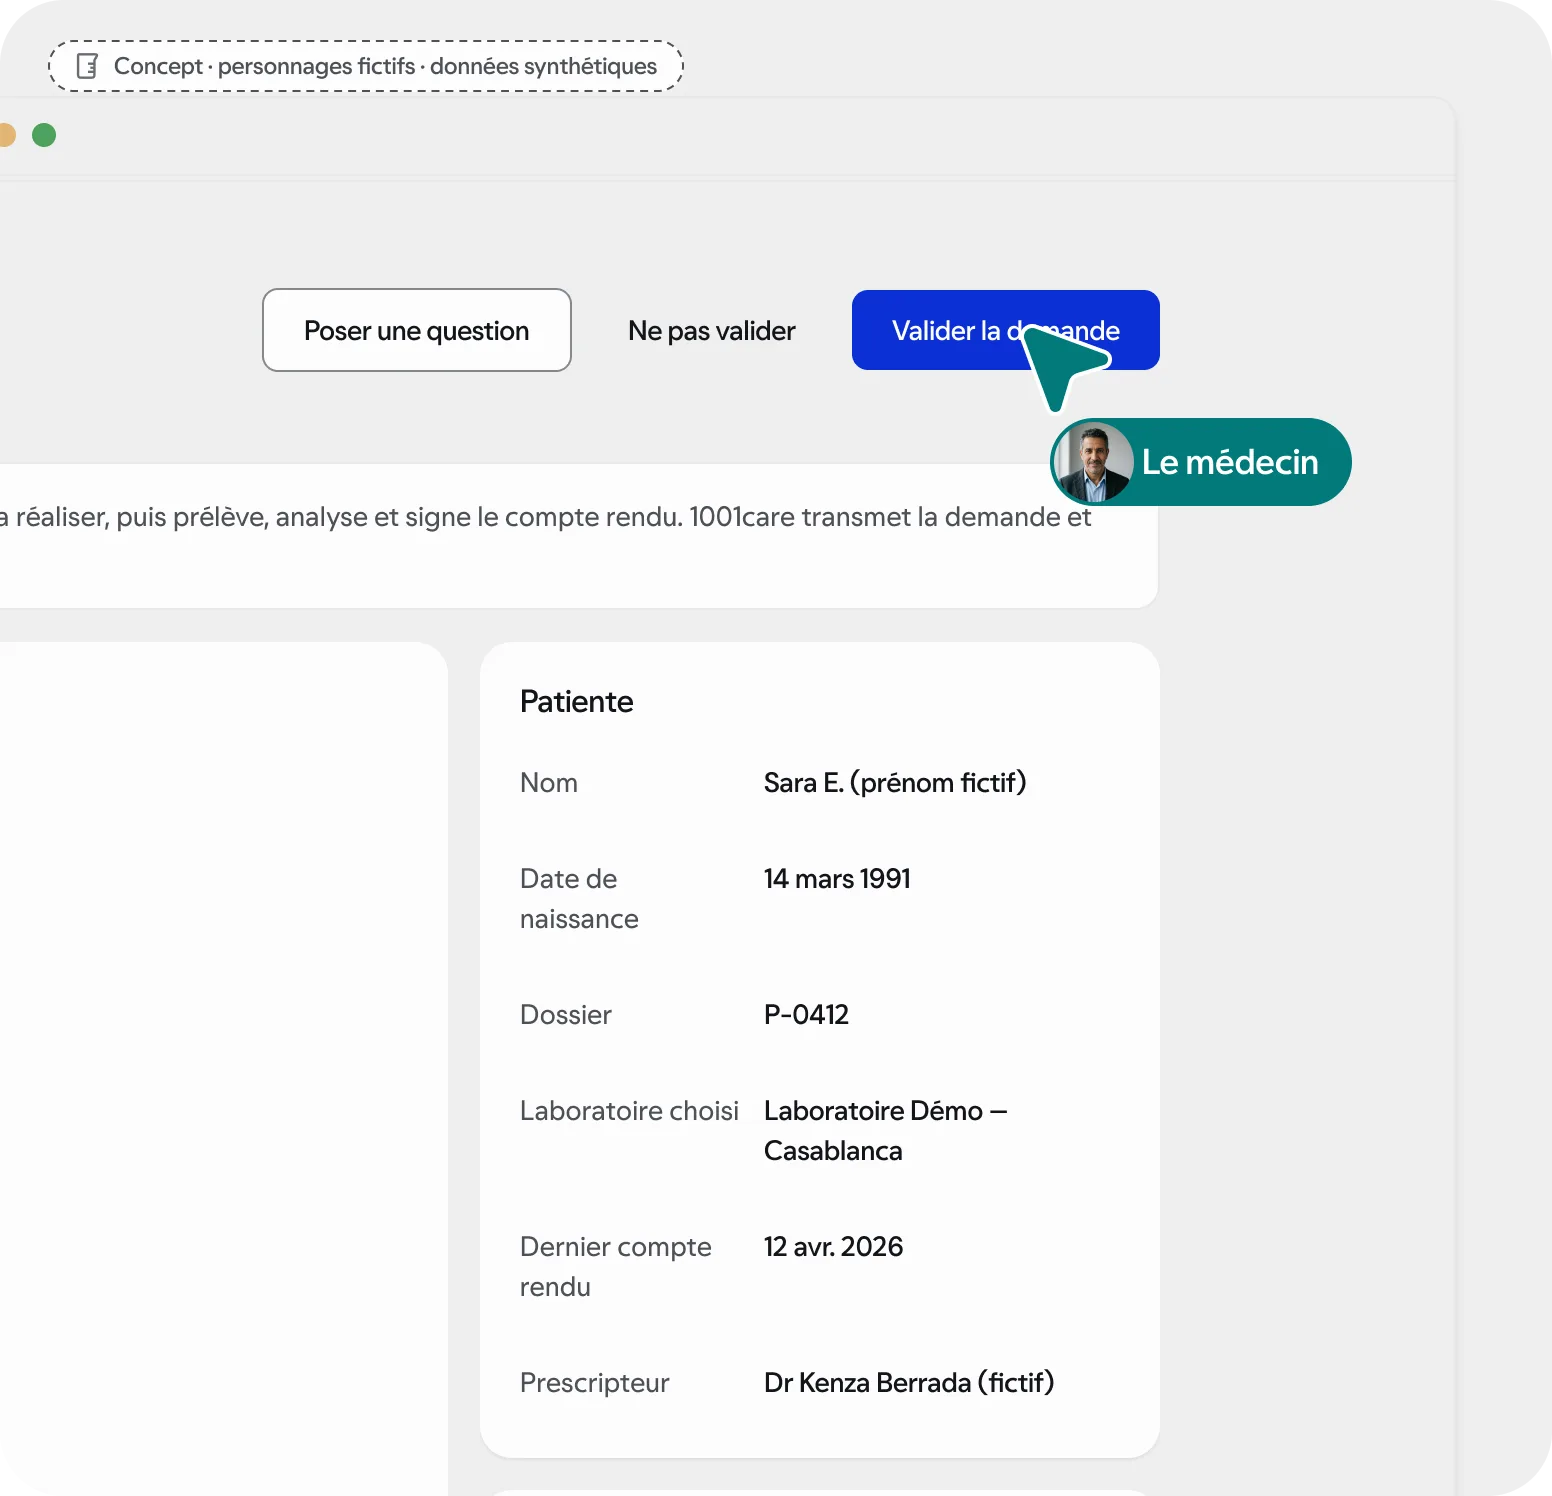Click the Concept personnages fictifs banner text

pyautogui.click(x=385, y=66)
